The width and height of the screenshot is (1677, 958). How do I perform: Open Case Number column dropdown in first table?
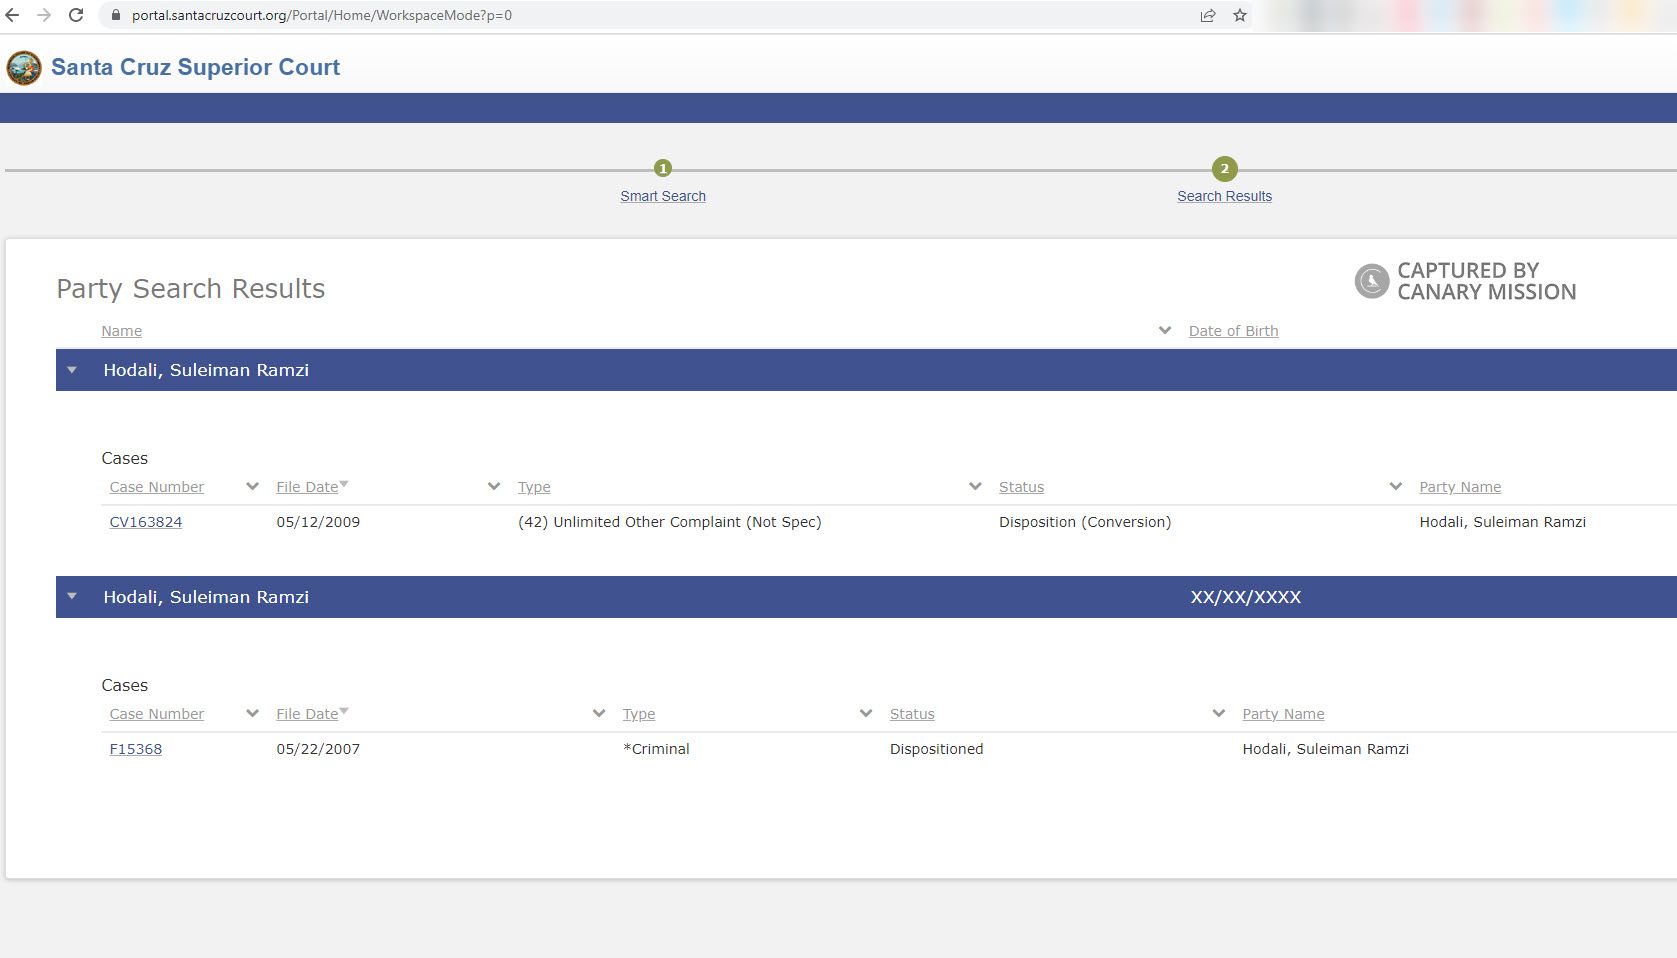click(252, 487)
